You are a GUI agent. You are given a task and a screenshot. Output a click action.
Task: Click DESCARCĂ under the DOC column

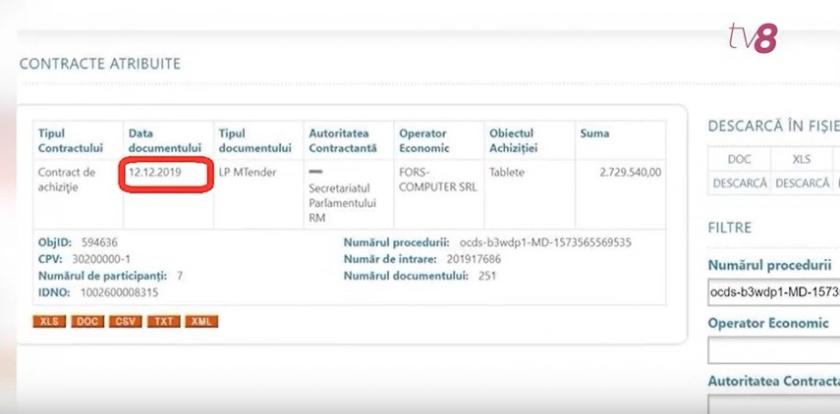(x=739, y=183)
